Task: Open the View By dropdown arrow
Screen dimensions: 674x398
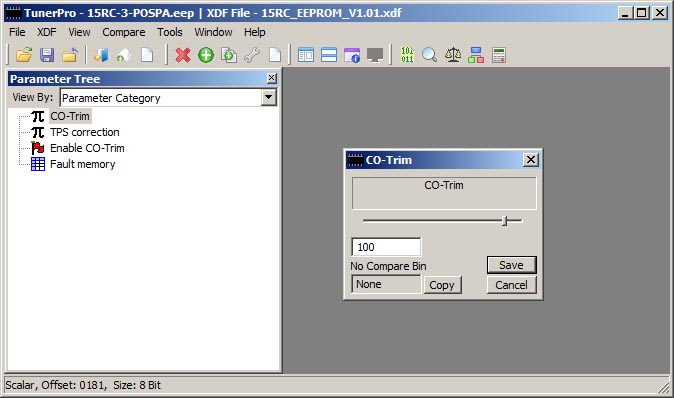Action: 269,98
